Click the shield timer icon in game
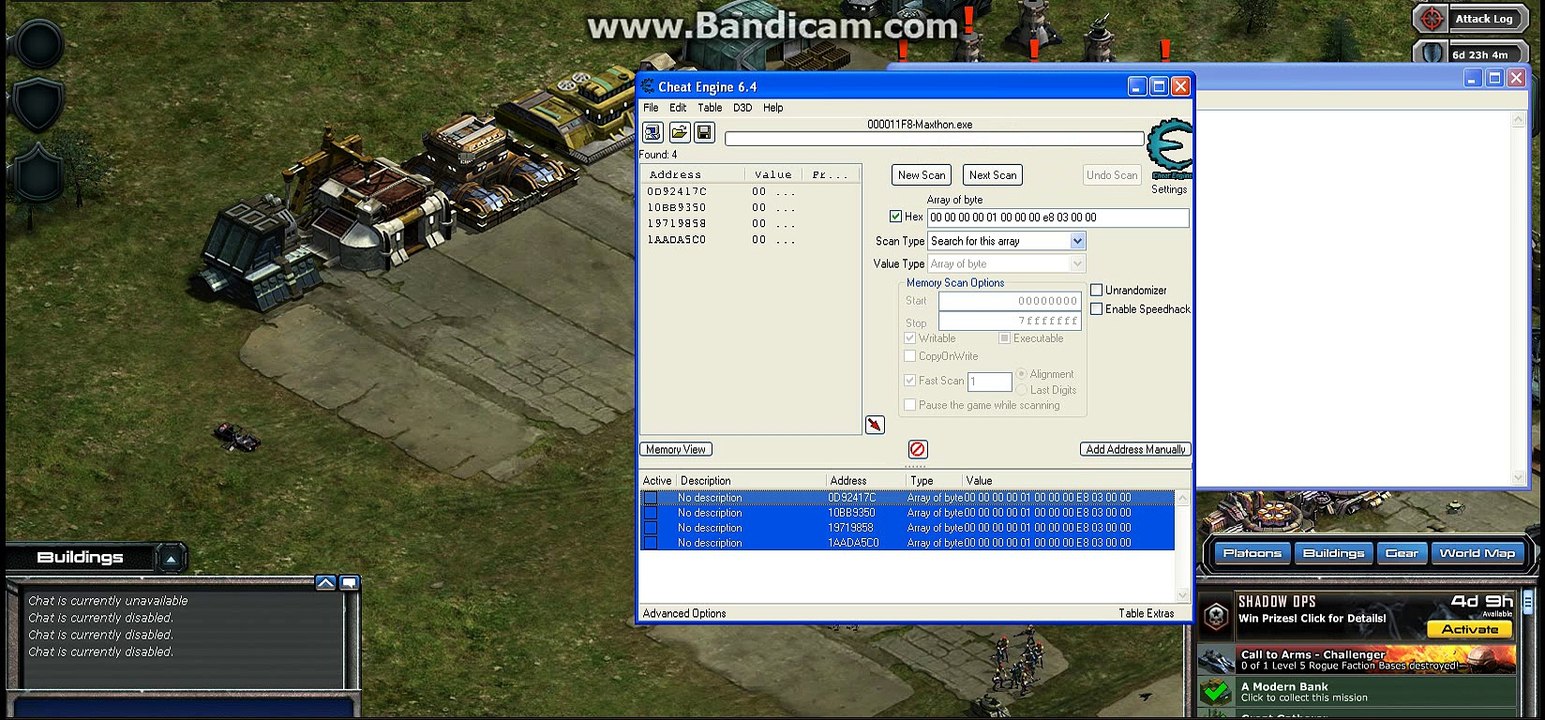This screenshot has height=720, width=1545. tap(1432, 54)
